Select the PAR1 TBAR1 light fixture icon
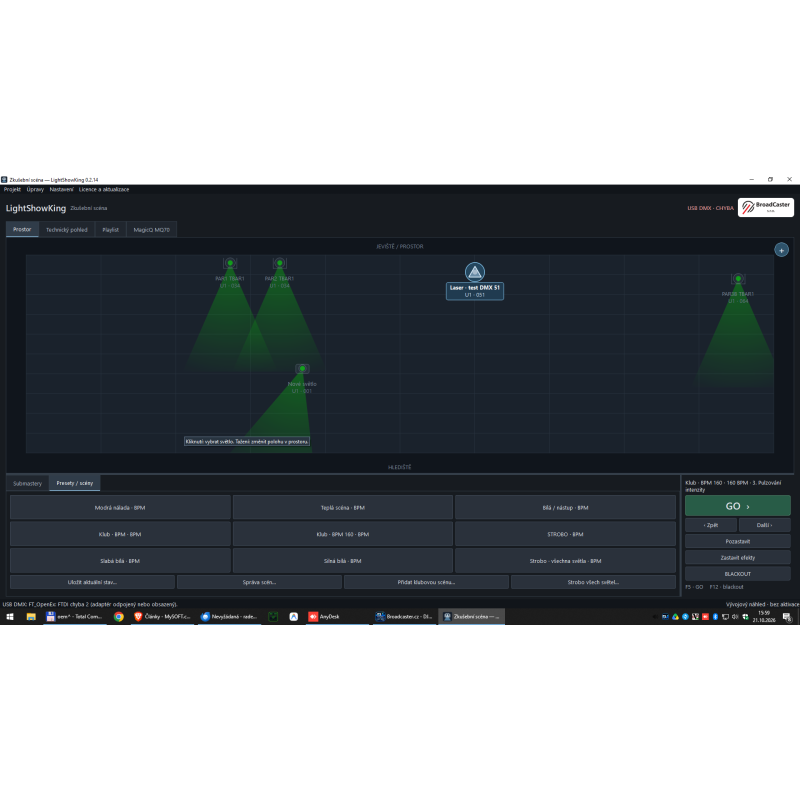 click(230, 263)
